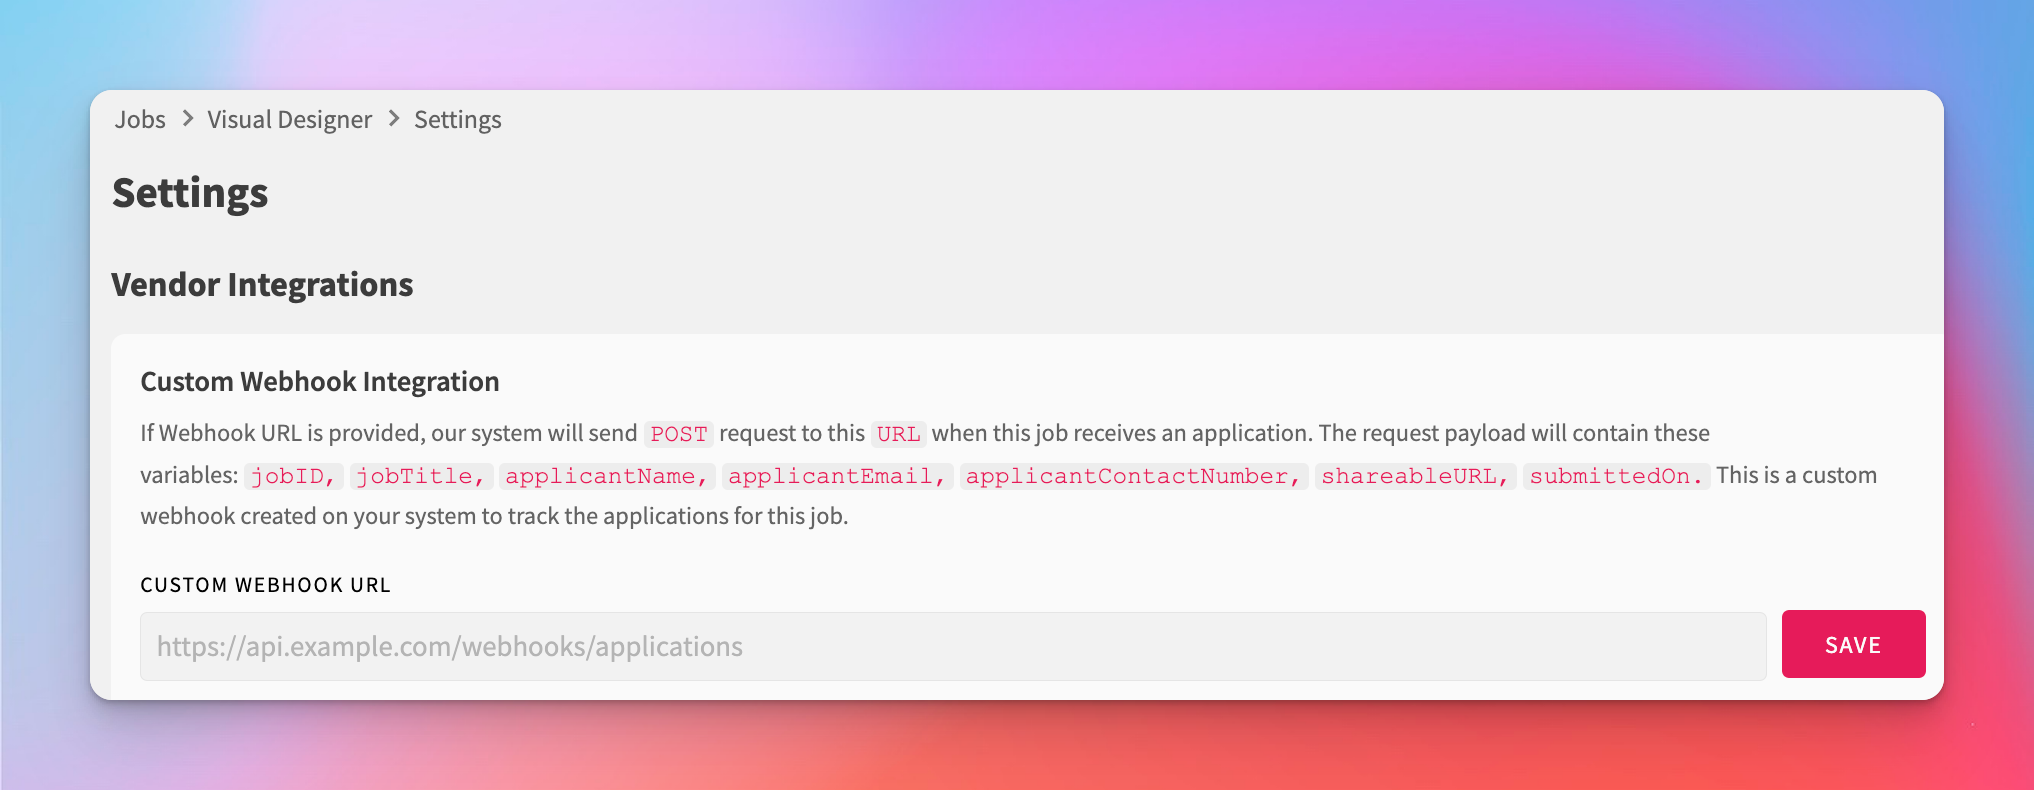Click the Jobs breadcrumb link
This screenshot has width=2034, height=790.
[140, 120]
